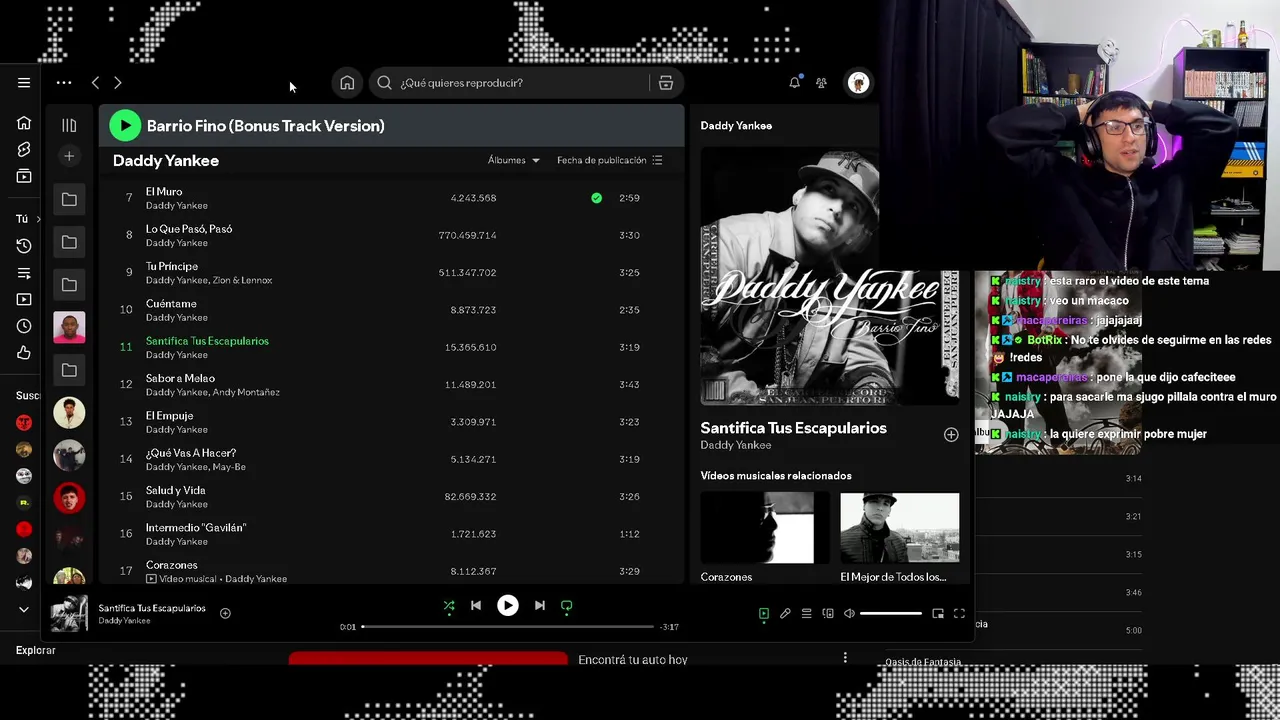Set the volume slider level
This screenshot has width=1280, height=720.
click(891, 613)
